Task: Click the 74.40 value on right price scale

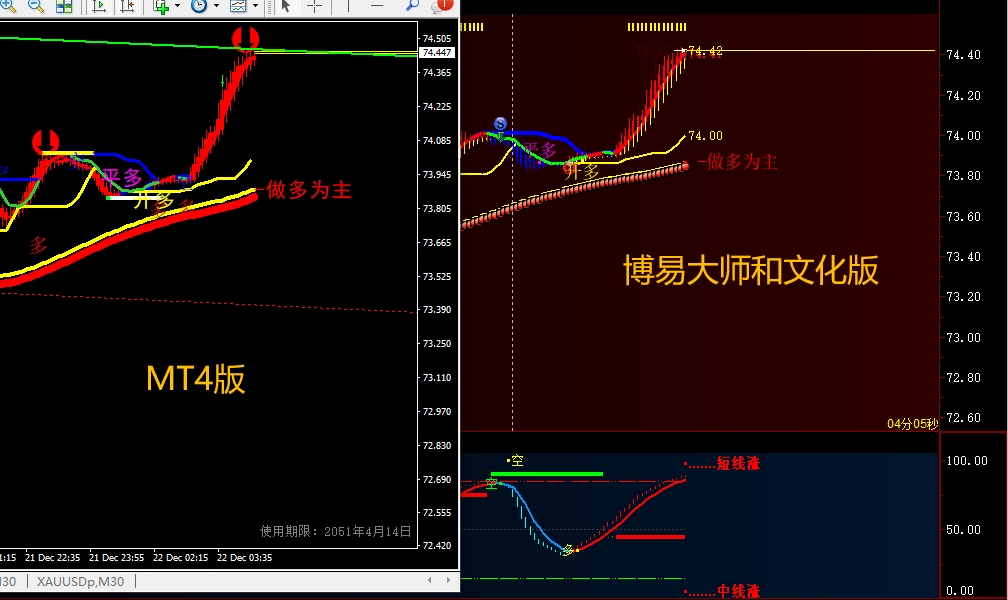Action: (963, 55)
